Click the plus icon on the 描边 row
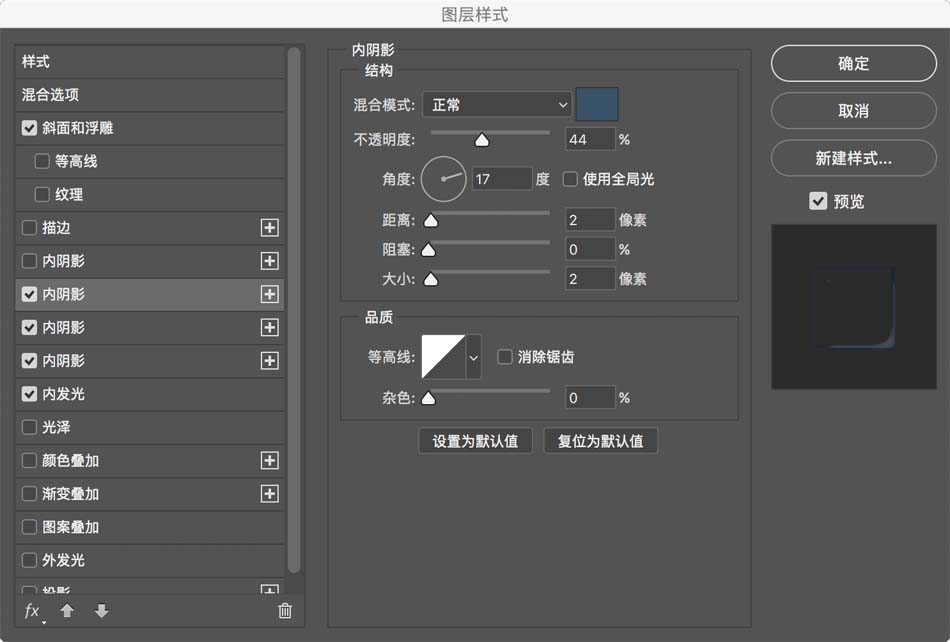 pos(270,228)
